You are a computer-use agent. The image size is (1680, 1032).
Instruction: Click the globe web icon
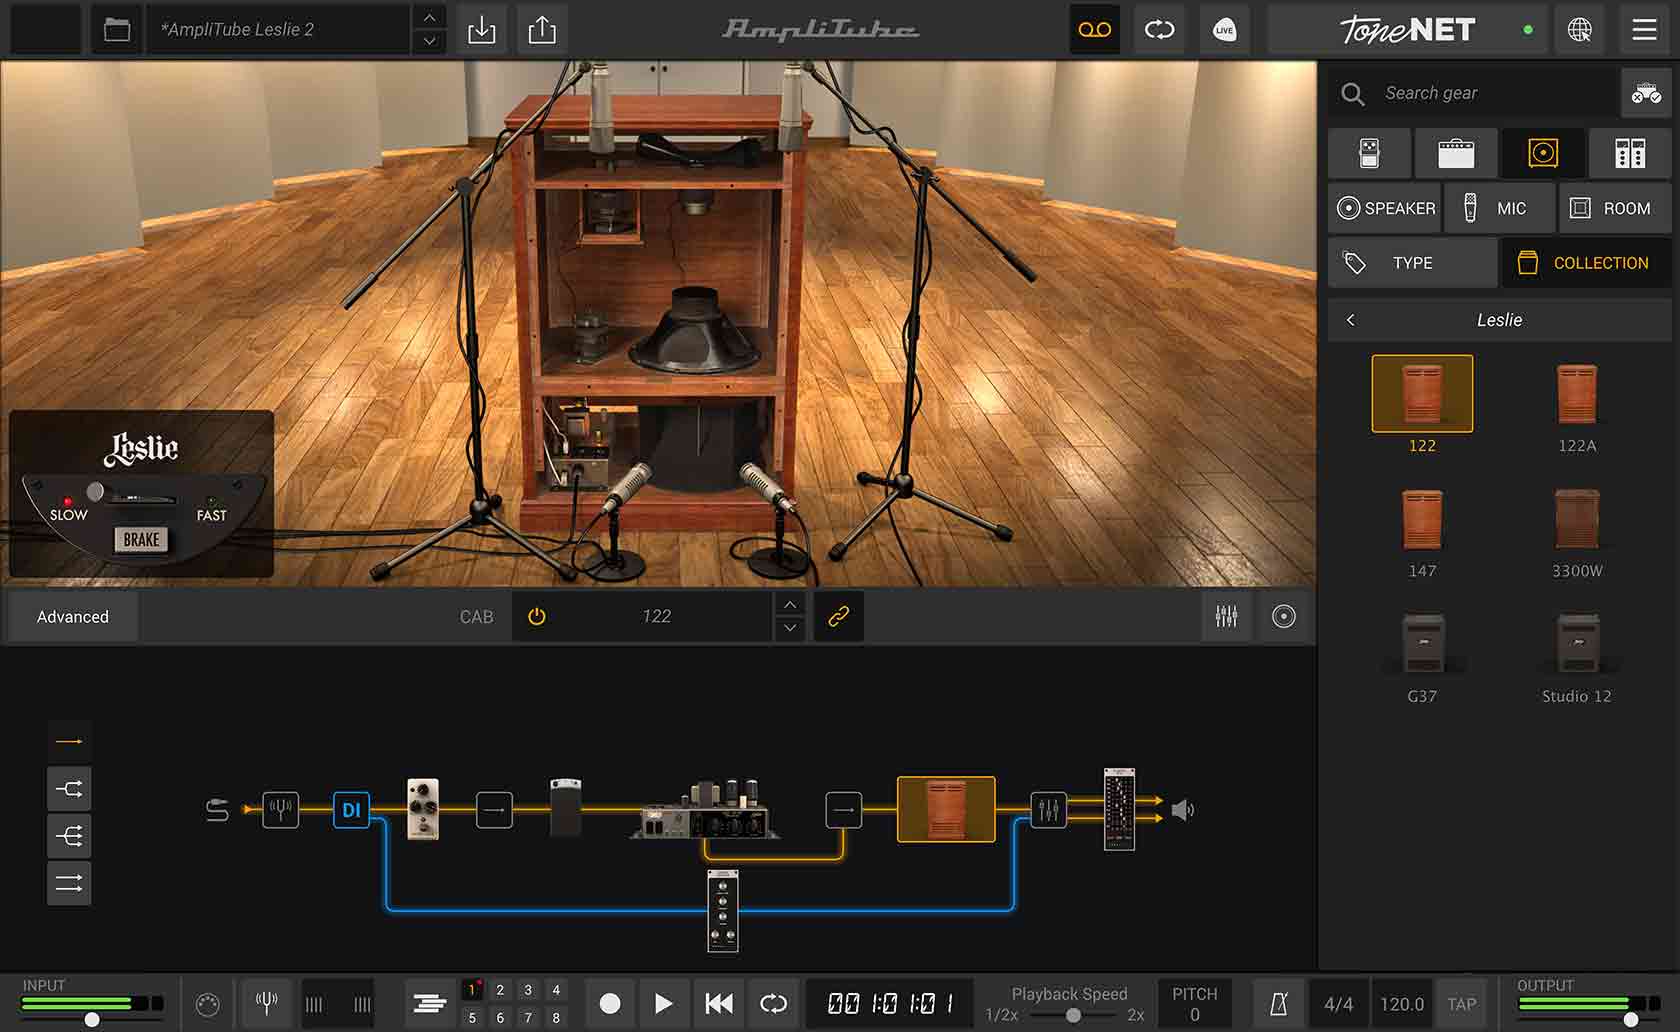(x=1580, y=30)
